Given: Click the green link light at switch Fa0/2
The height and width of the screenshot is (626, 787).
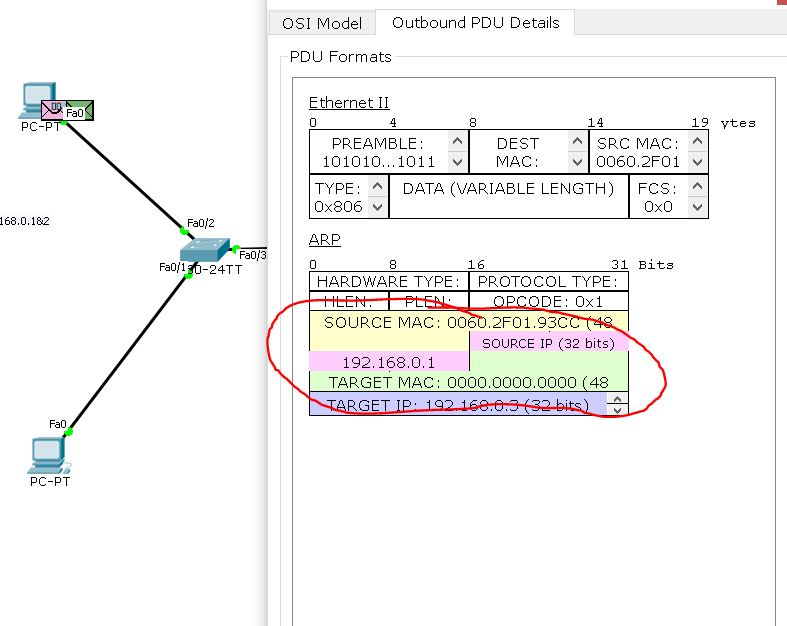Looking at the screenshot, I should (184, 231).
